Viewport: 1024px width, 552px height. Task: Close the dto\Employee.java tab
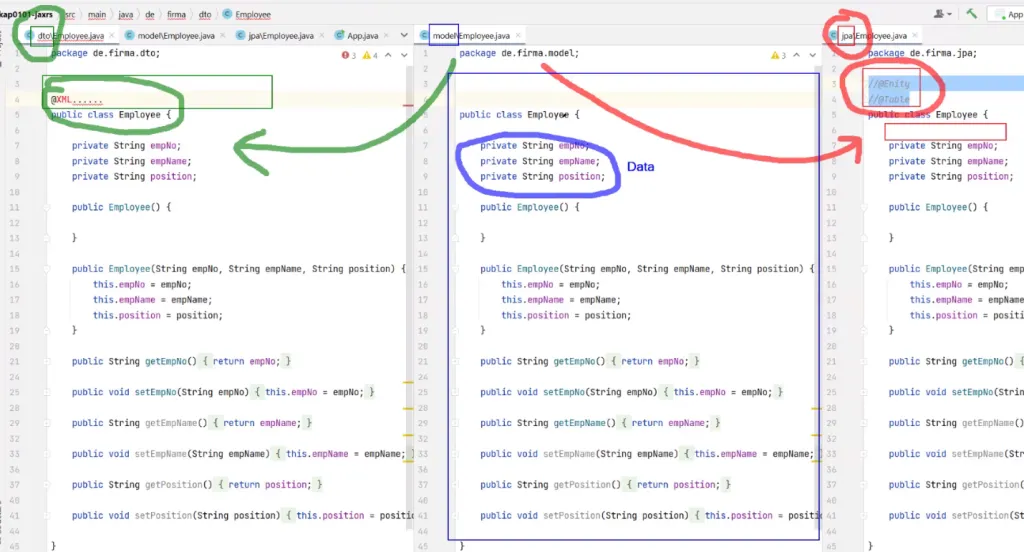point(112,35)
